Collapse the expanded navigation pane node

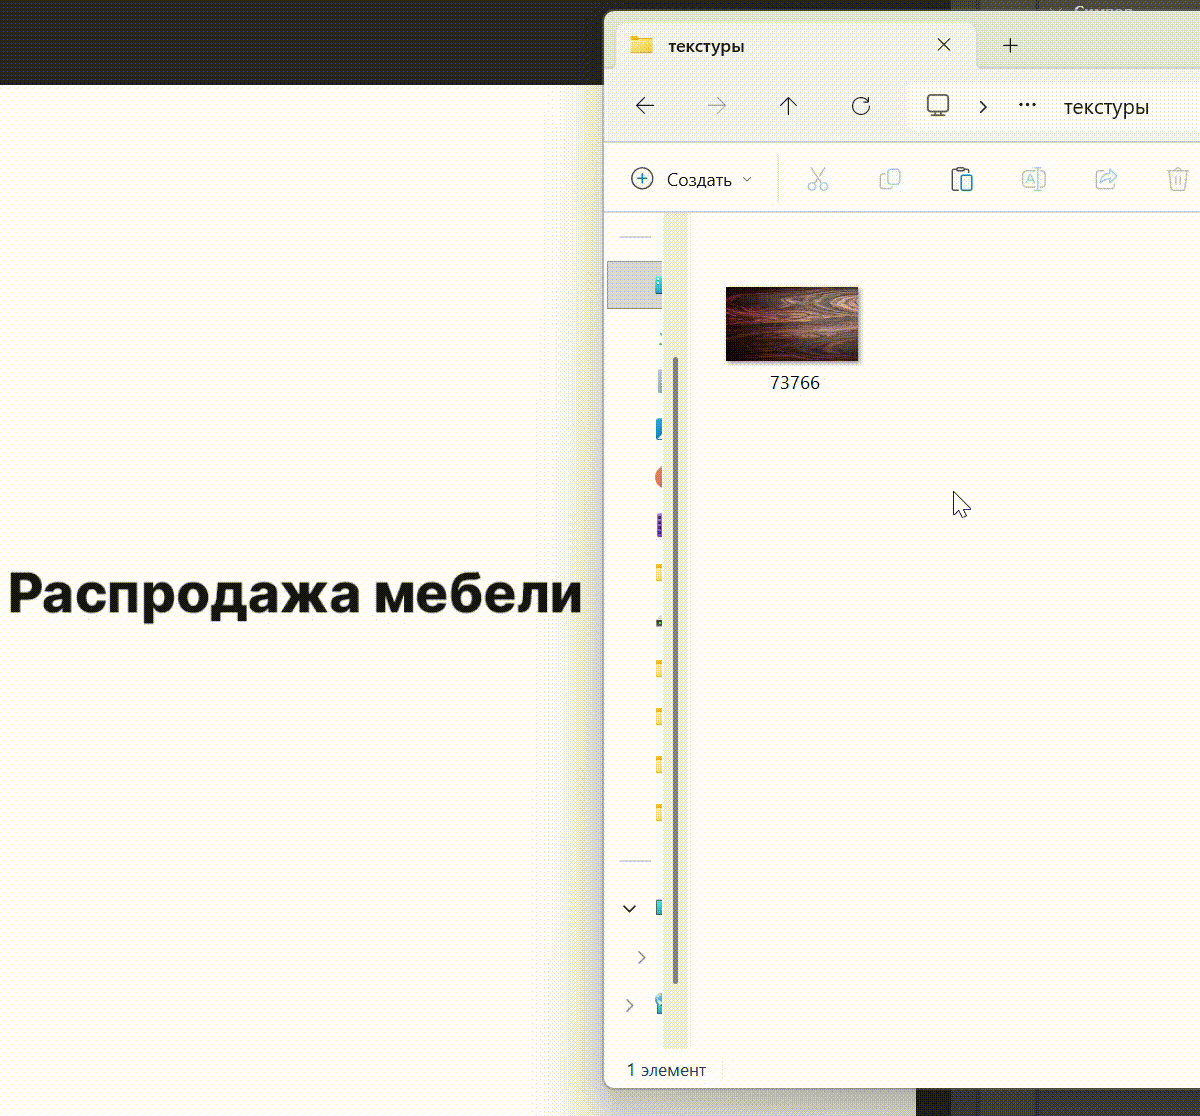[x=629, y=909]
